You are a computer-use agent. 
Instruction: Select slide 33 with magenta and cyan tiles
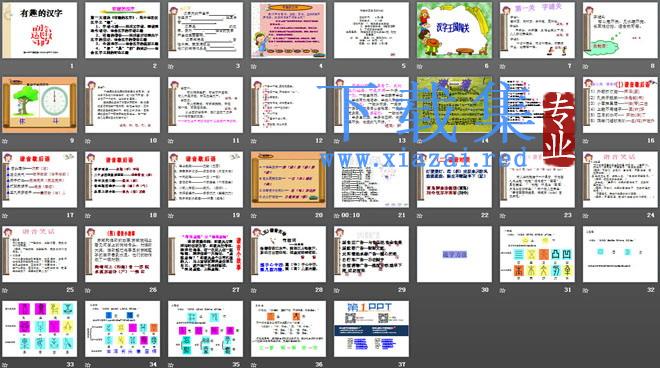pyautogui.click(x=40, y=328)
